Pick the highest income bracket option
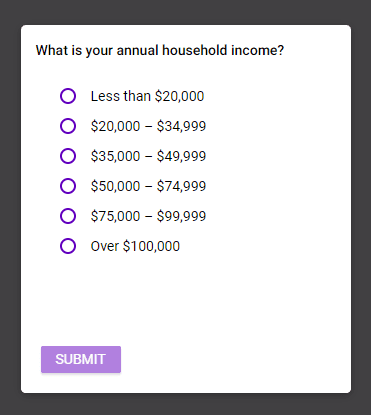This screenshot has width=371, height=415. 68,246
